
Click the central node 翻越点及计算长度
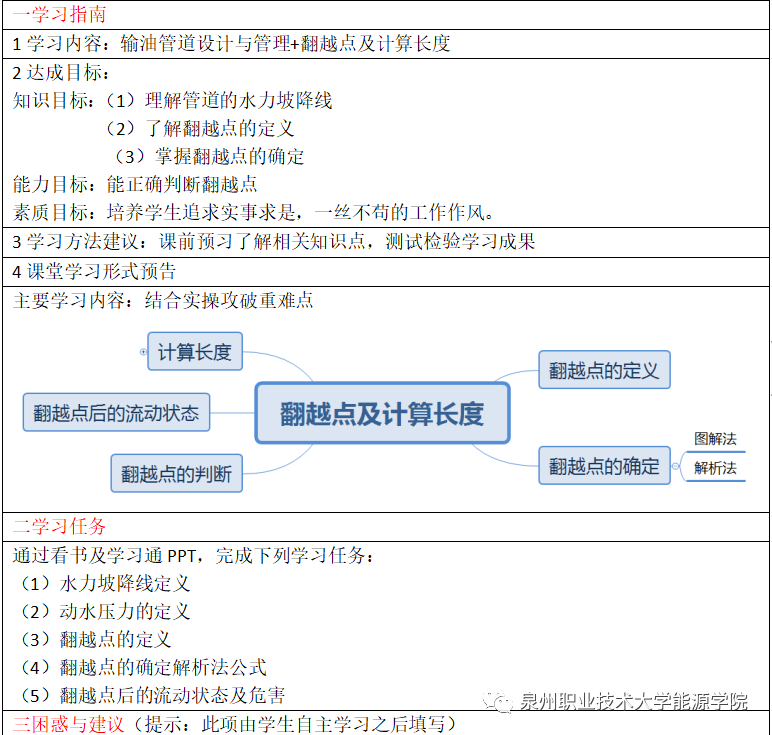point(382,413)
